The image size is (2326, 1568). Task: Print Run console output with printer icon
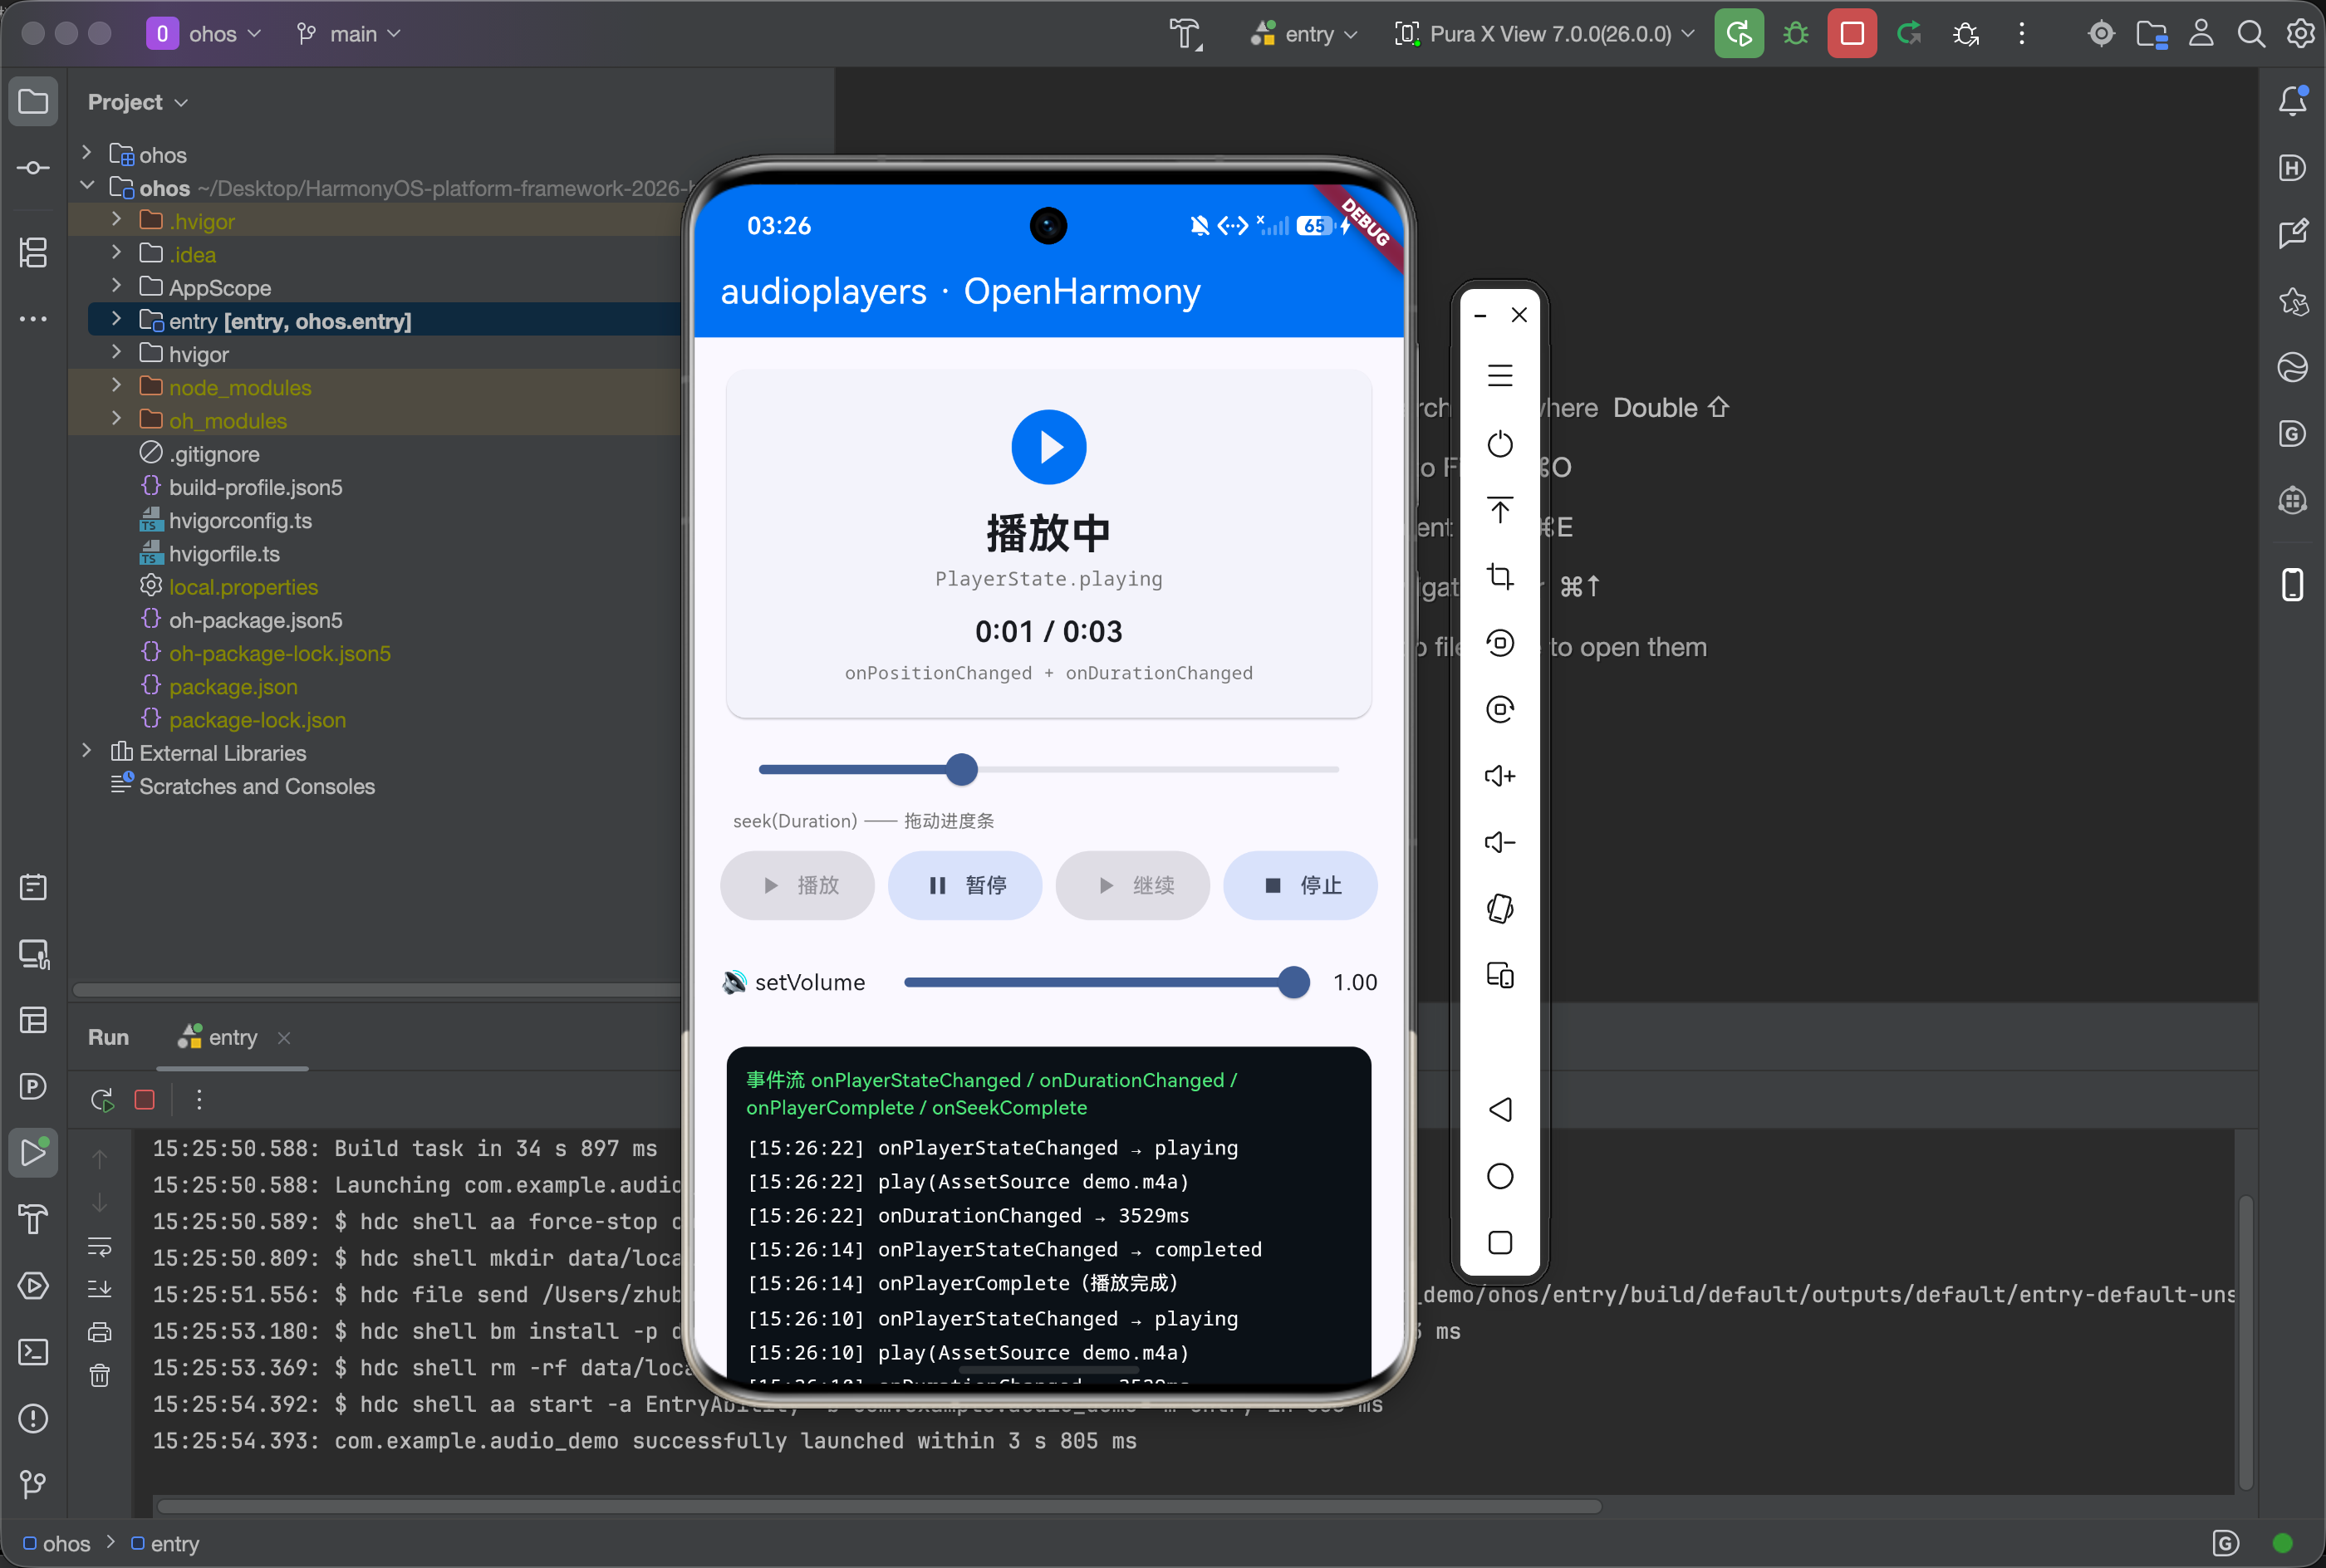[100, 1332]
